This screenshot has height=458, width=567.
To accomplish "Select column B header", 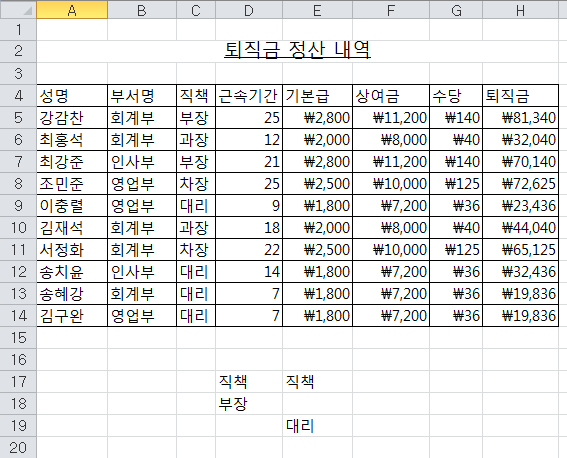I will coord(142,10).
